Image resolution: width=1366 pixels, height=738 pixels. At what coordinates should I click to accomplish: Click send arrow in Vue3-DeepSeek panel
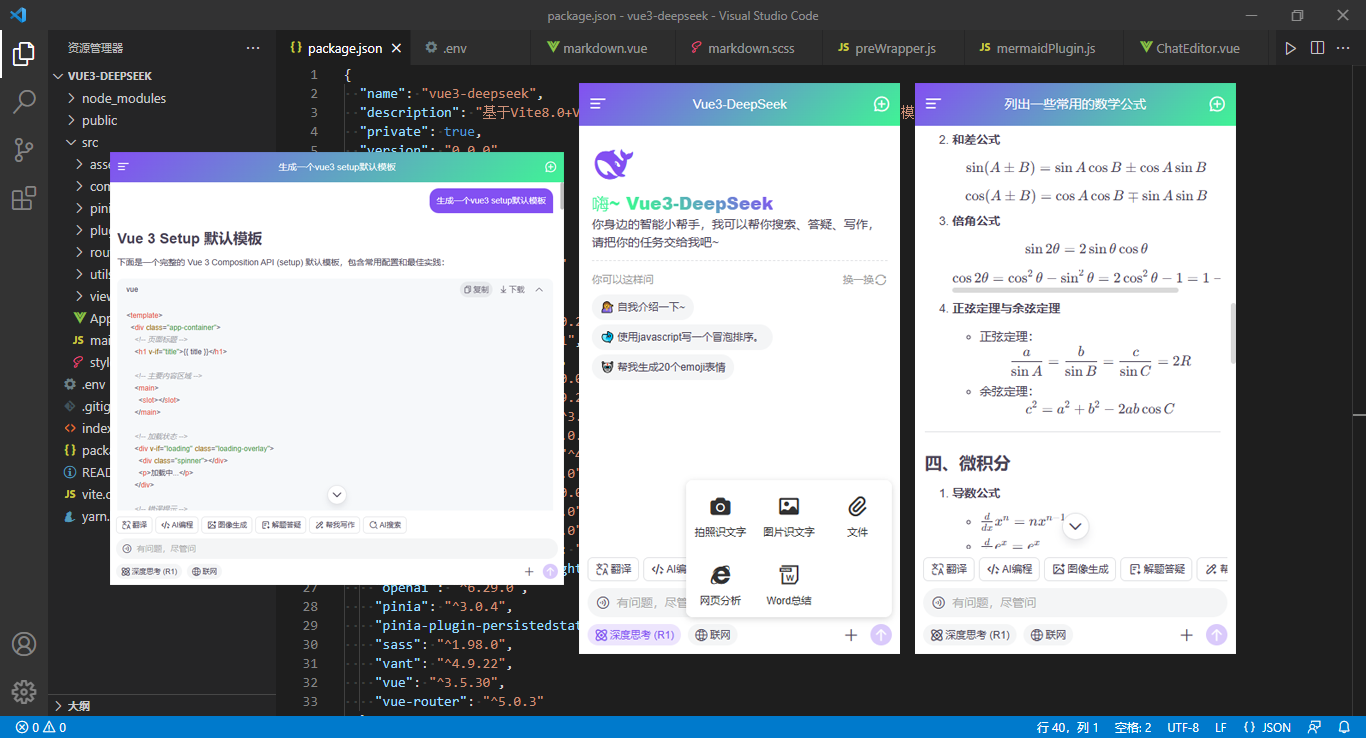[x=881, y=635]
